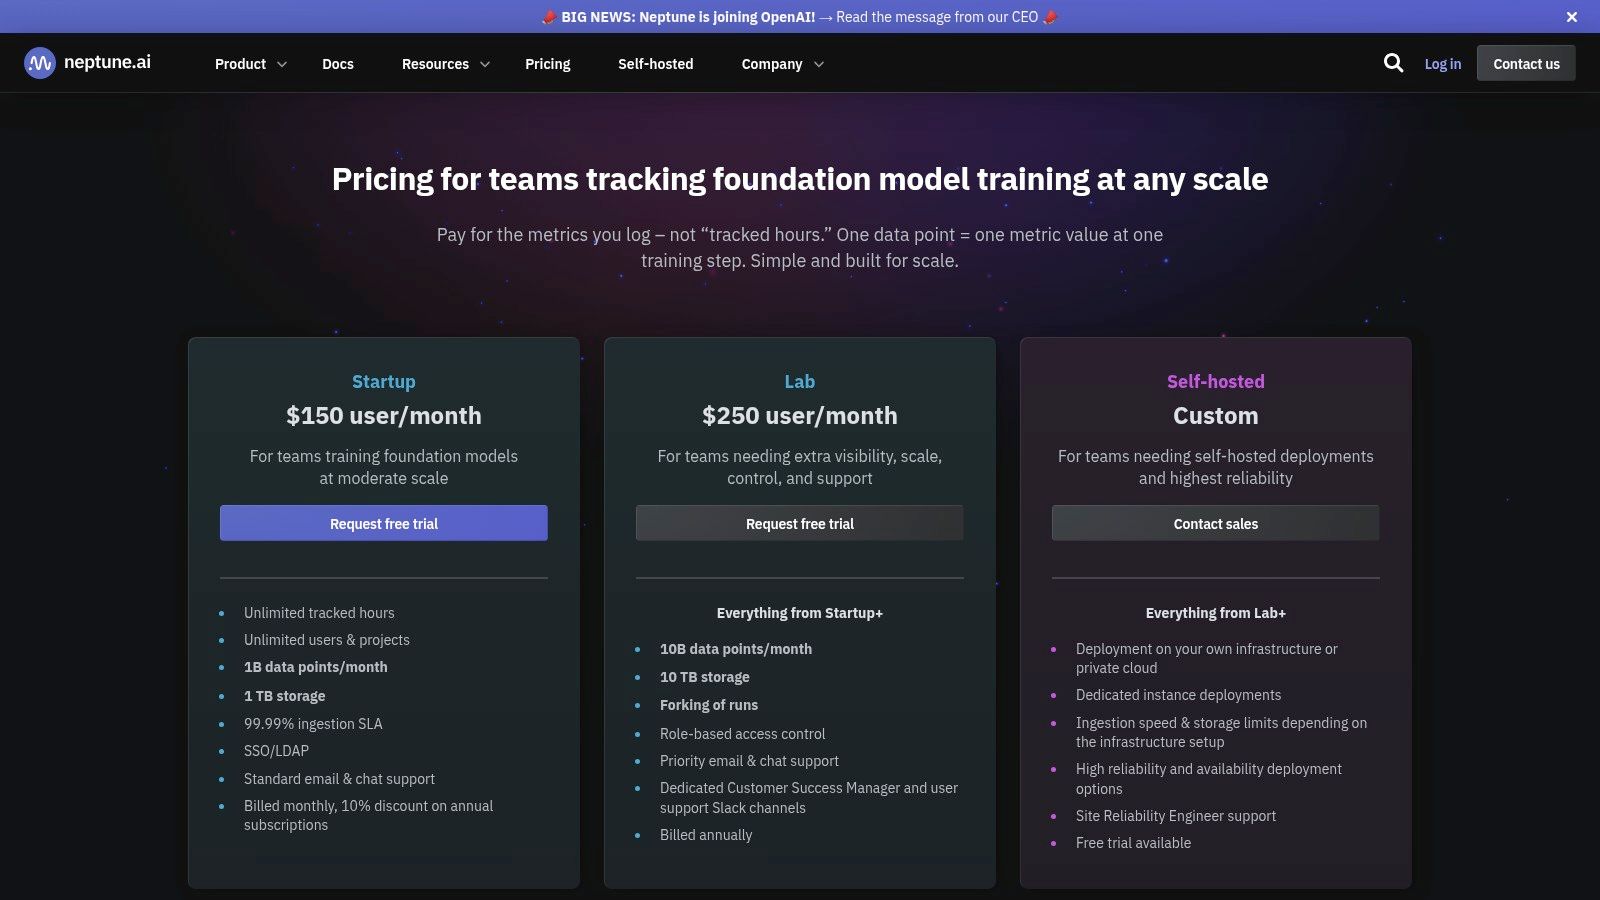The height and width of the screenshot is (900, 1600).
Task: Click the neptune.ai wordmark text
Action: [x=107, y=62]
